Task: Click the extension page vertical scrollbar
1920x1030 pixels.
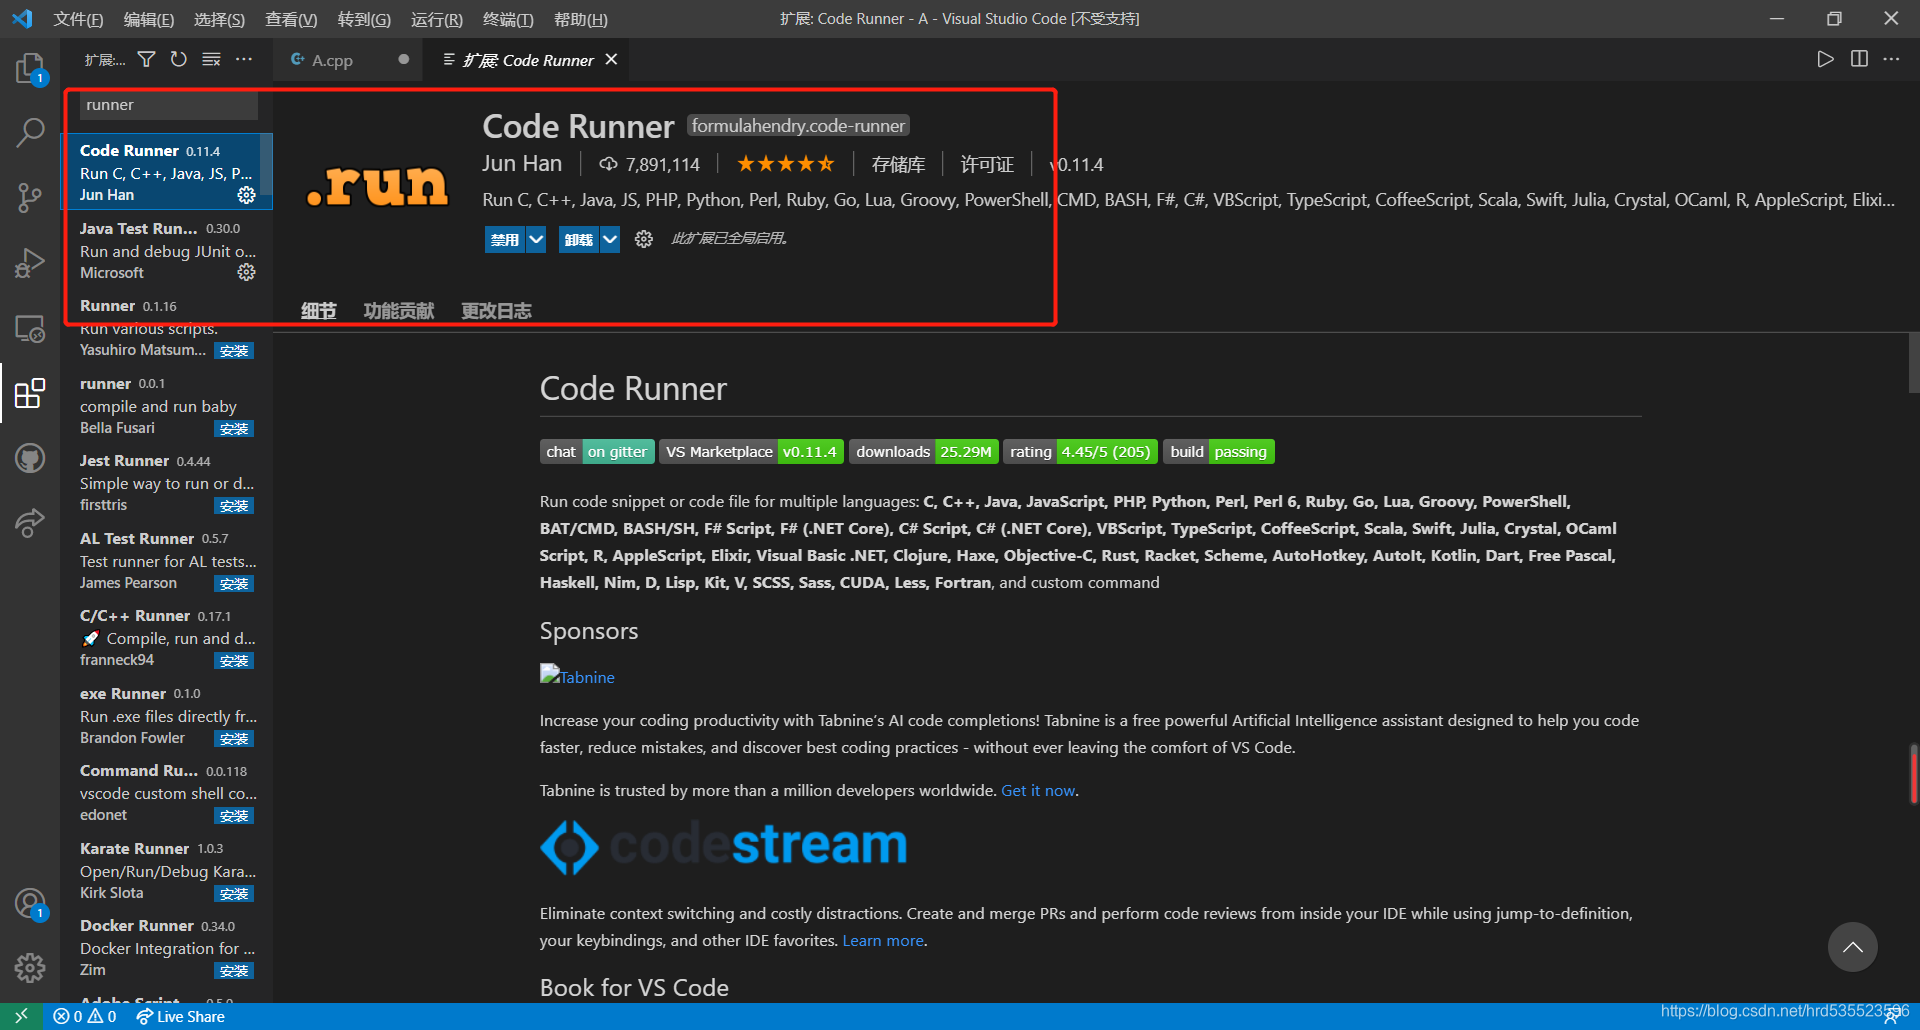Action: point(1914,363)
